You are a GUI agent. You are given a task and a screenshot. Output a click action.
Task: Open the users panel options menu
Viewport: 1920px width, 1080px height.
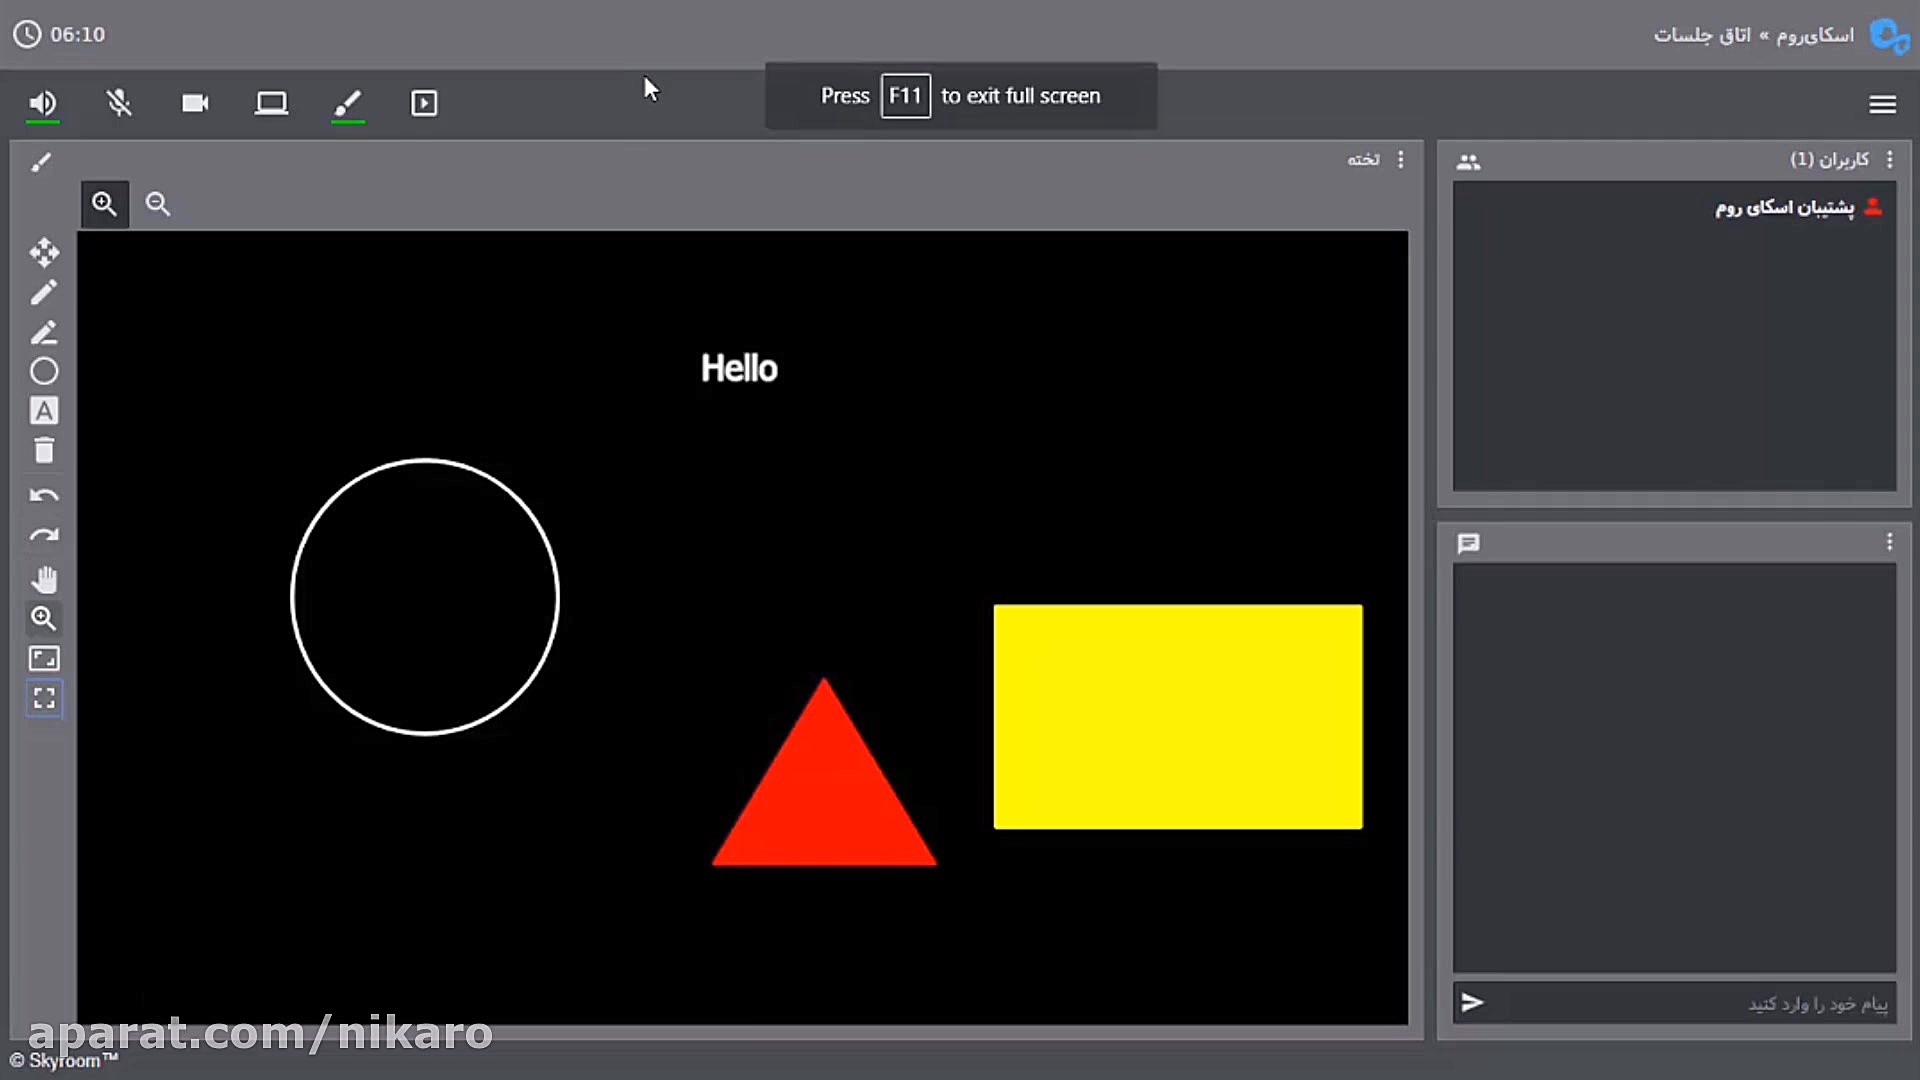pos(1889,160)
